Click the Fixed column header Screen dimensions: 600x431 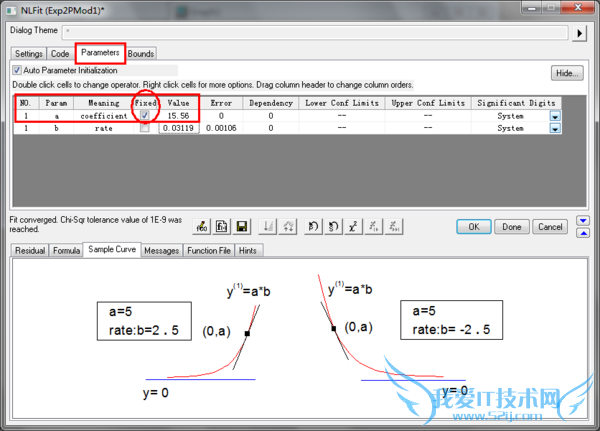(145, 103)
